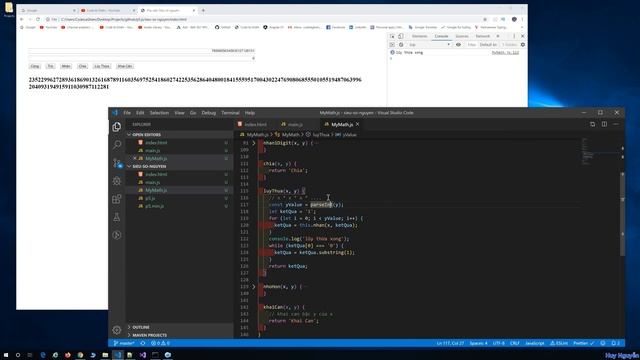Switch to the Sources tab in DevTools
The height and width of the screenshot is (360, 640).
pyautogui.click(x=462, y=36)
